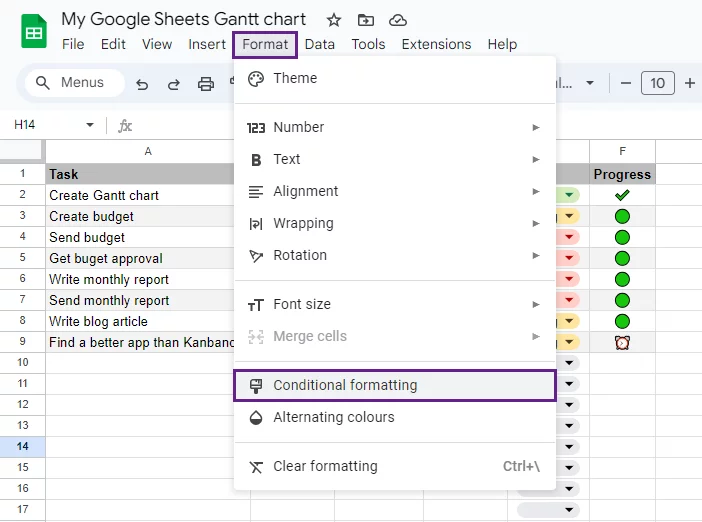Click the select-all corner box
This screenshot has width=702, height=522.
click(22, 151)
